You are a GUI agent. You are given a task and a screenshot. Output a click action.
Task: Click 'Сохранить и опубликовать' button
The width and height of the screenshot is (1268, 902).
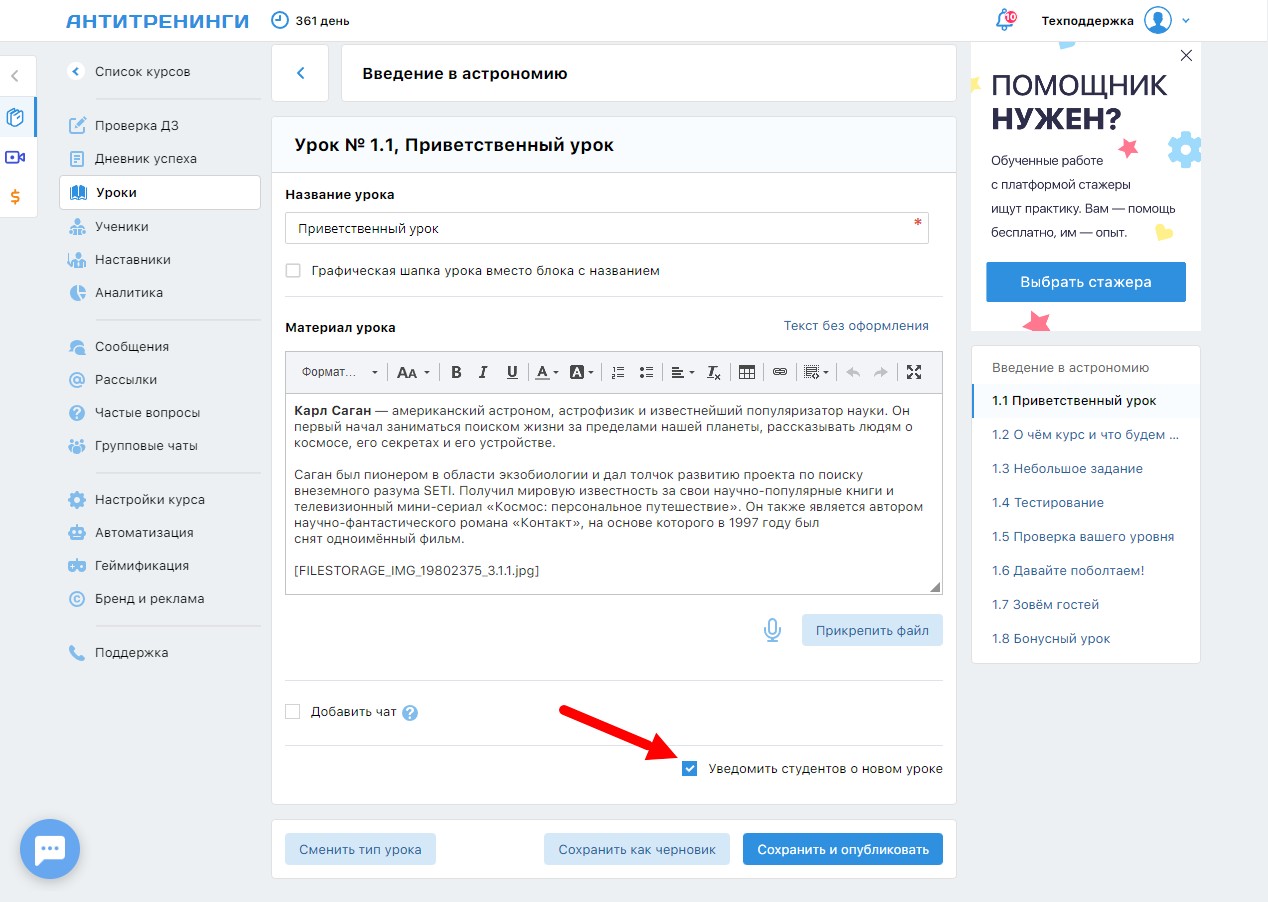[843, 850]
